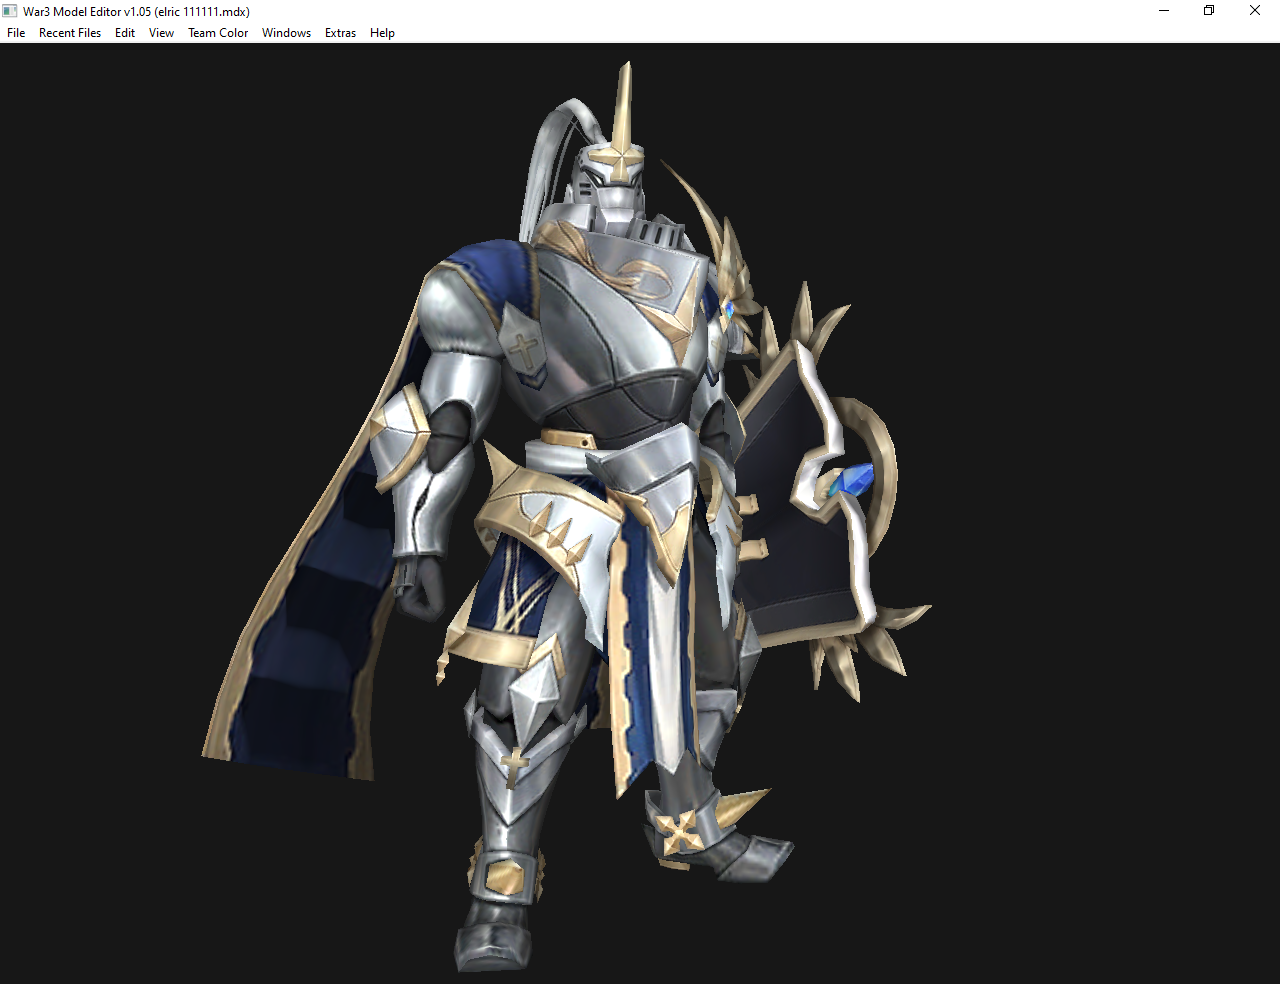Minimize the War3 Model Editor window

point(1164,11)
